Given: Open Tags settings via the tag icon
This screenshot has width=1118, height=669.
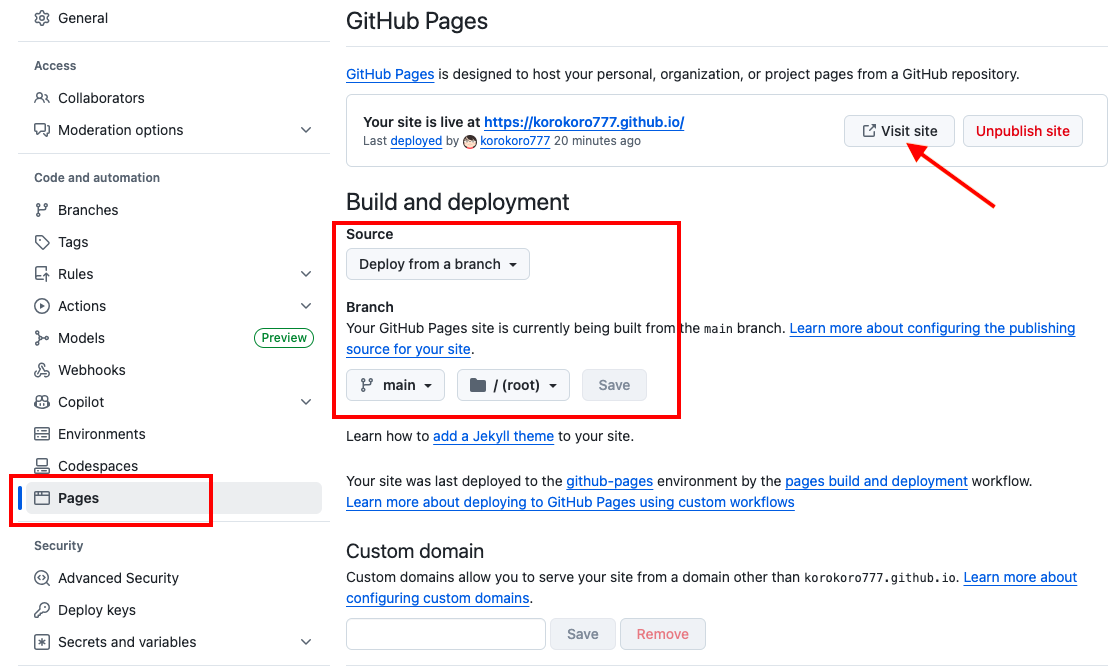Looking at the screenshot, I should 39,241.
